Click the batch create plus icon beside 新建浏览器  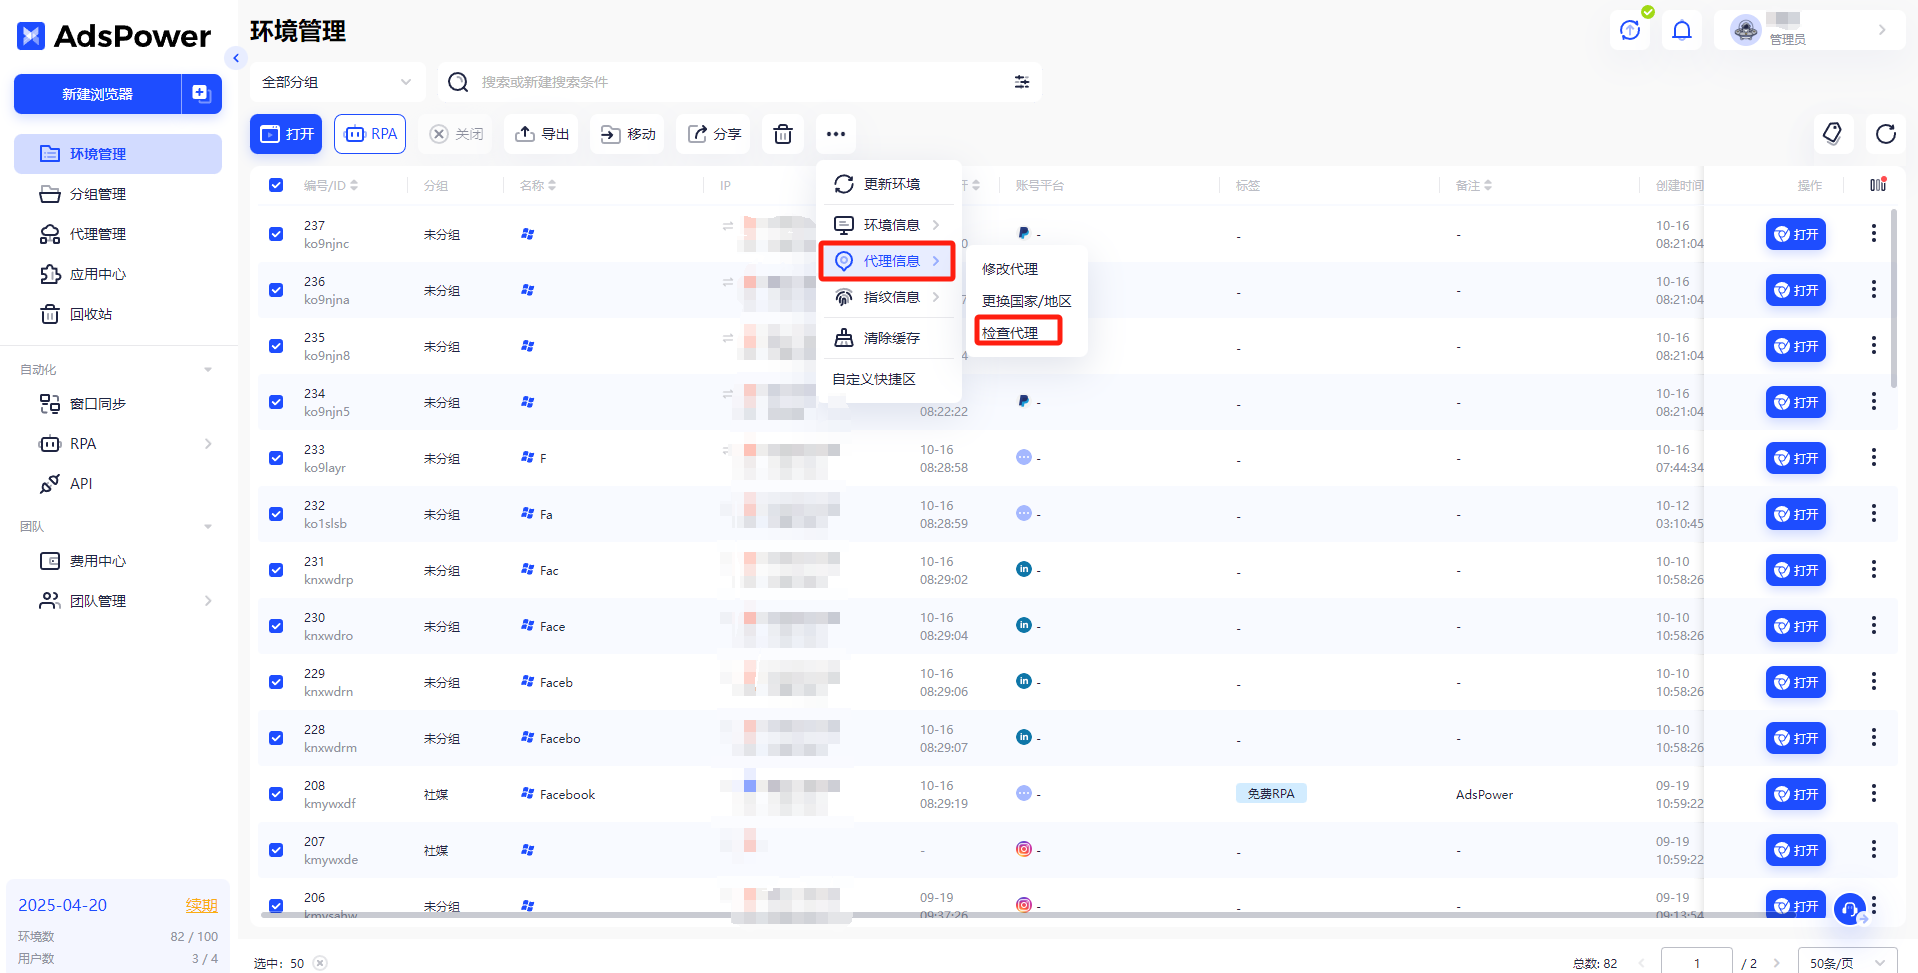click(x=201, y=94)
